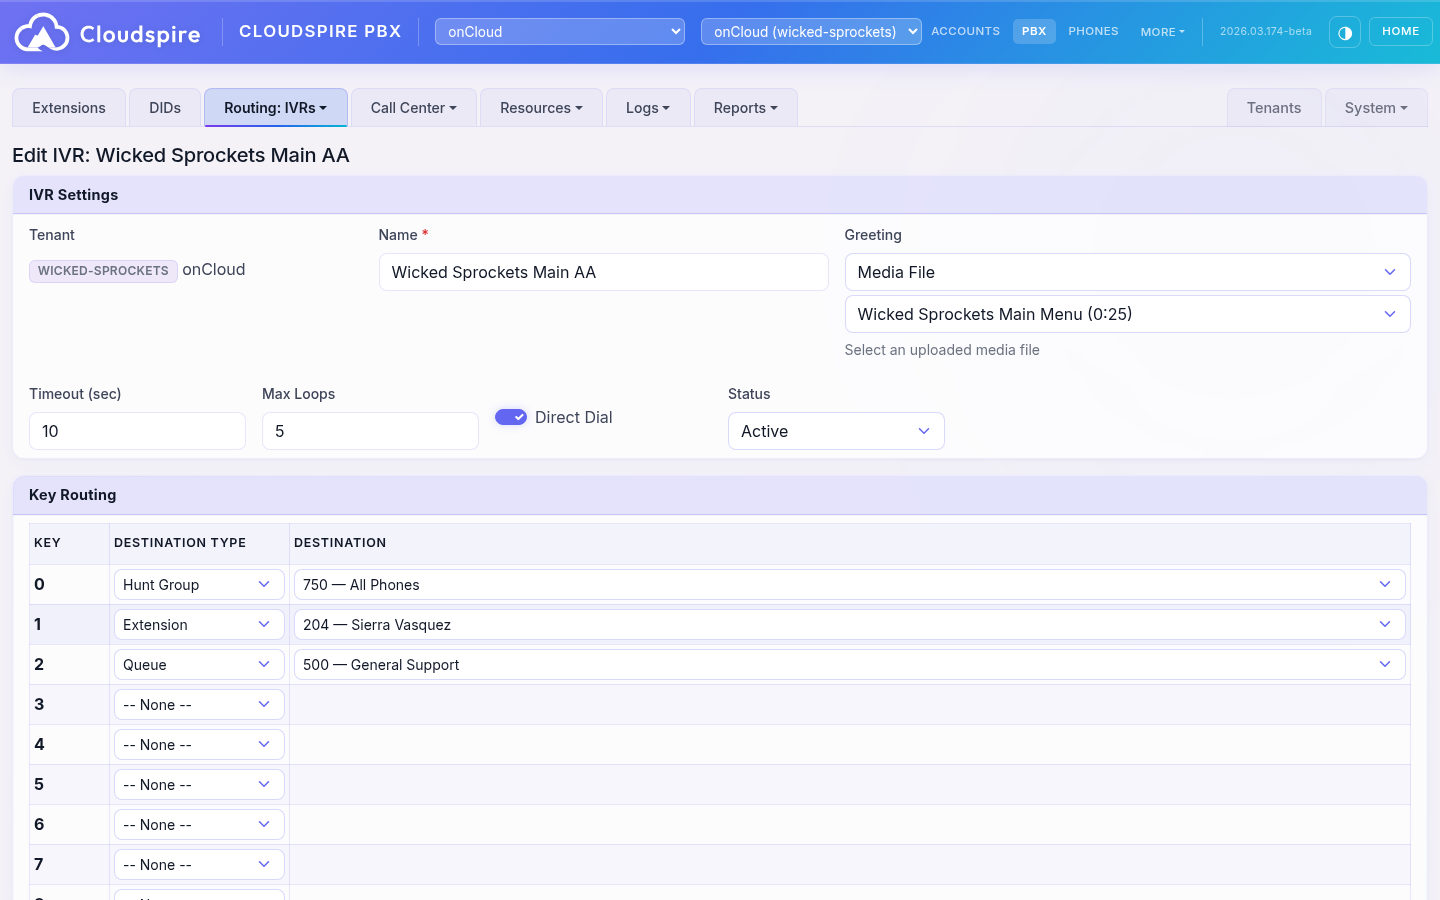Edit the IVR Name field
Viewport: 1440px width, 900px height.
click(x=604, y=272)
